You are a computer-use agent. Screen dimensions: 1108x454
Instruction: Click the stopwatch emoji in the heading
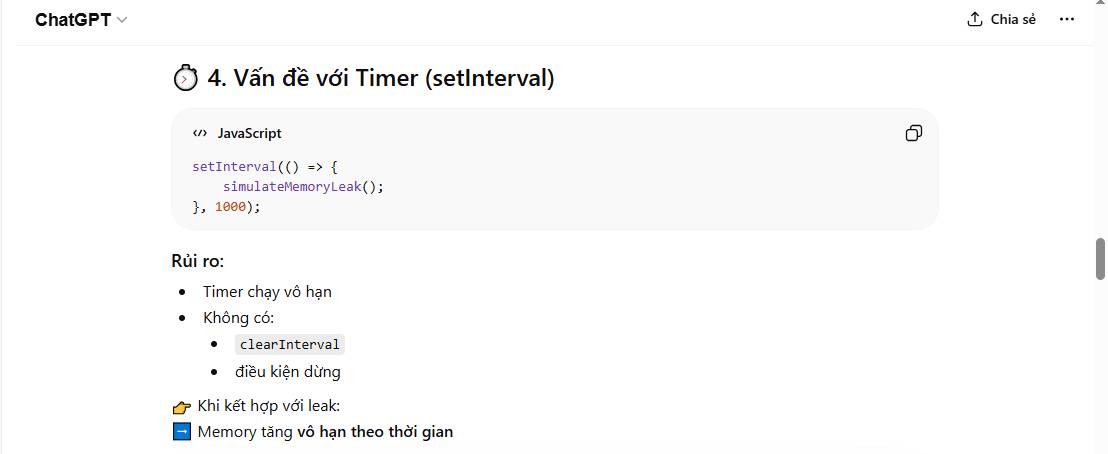coord(186,78)
